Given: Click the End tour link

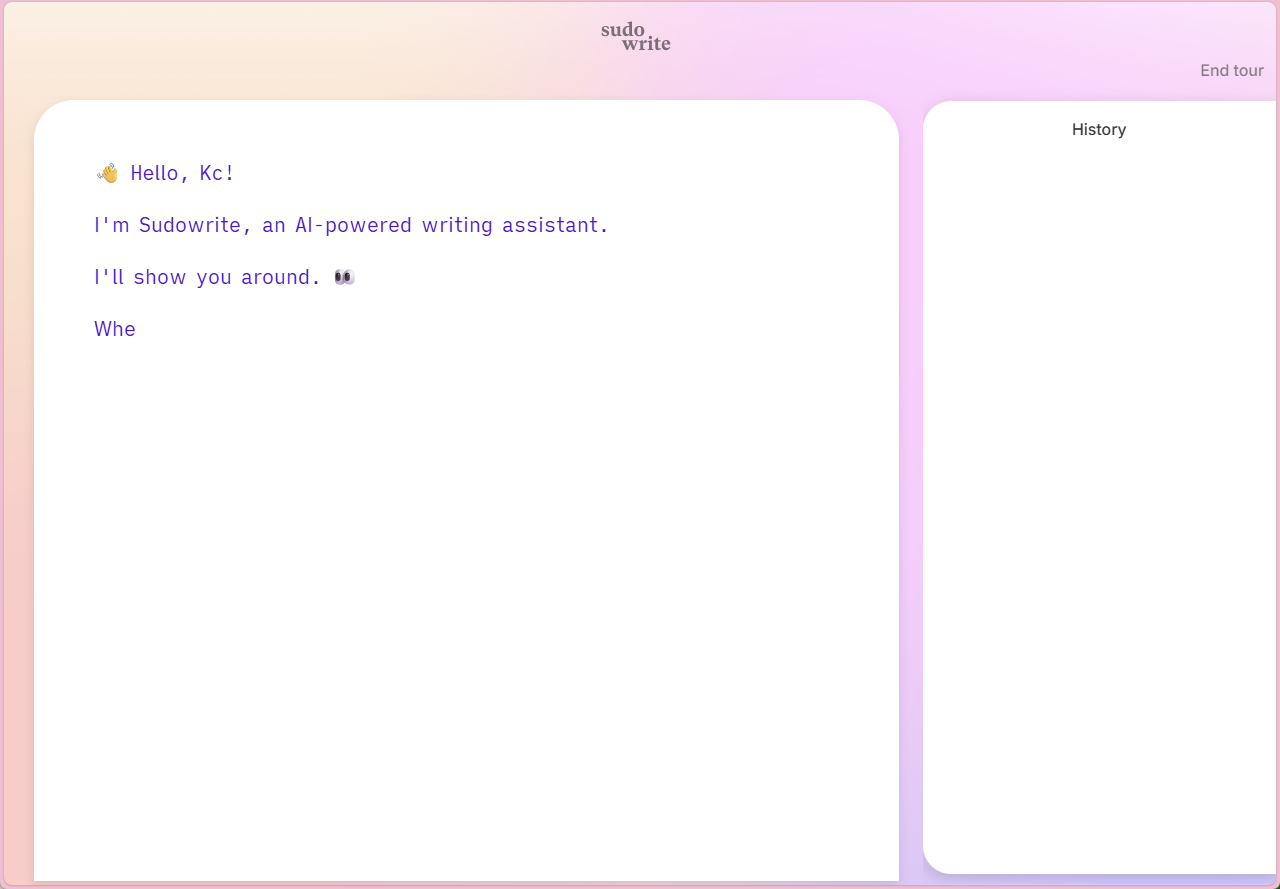Looking at the screenshot, I should point(1232,71).
